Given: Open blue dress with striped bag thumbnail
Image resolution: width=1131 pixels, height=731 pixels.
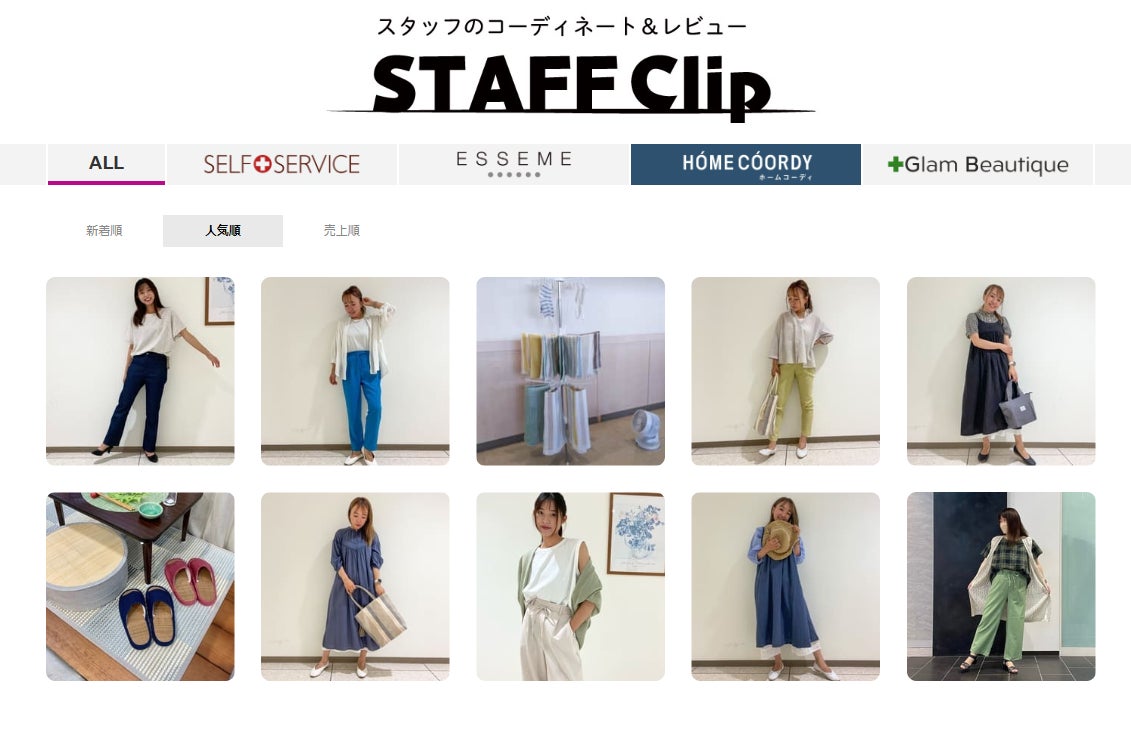Looking at the screenshot, I should coord(355,587).
